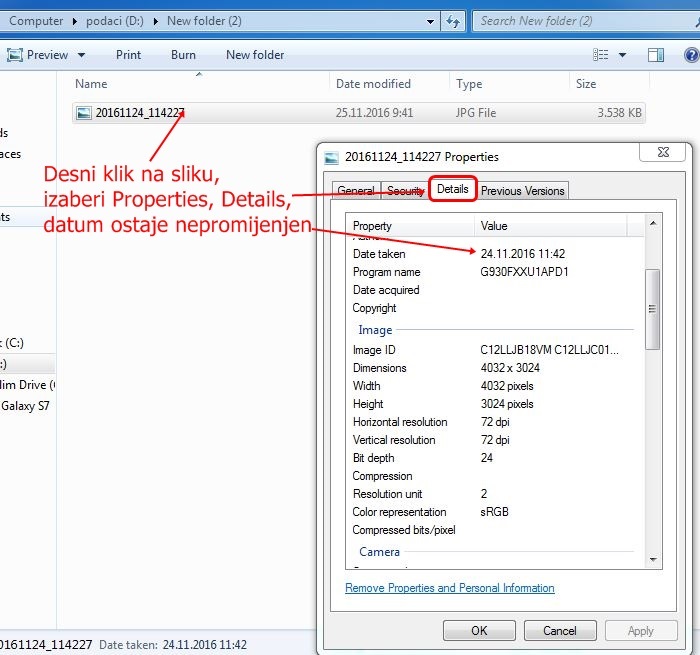
Task: Click the Preview toolbar button icon
Action: click(x=15, y=55)
